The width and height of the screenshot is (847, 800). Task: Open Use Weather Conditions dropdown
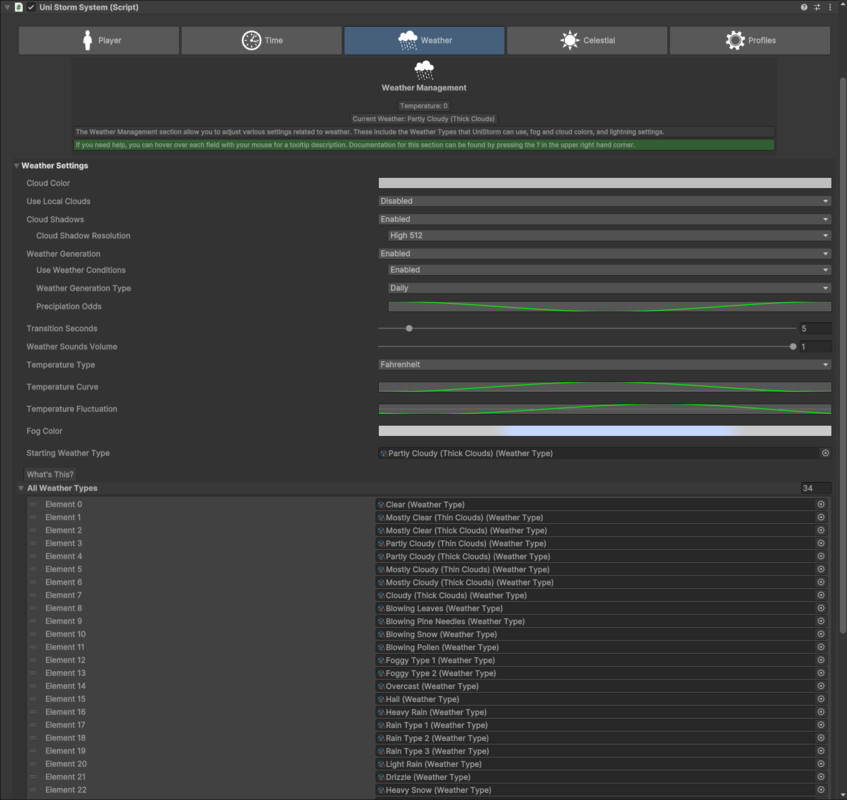pos(609,270)
